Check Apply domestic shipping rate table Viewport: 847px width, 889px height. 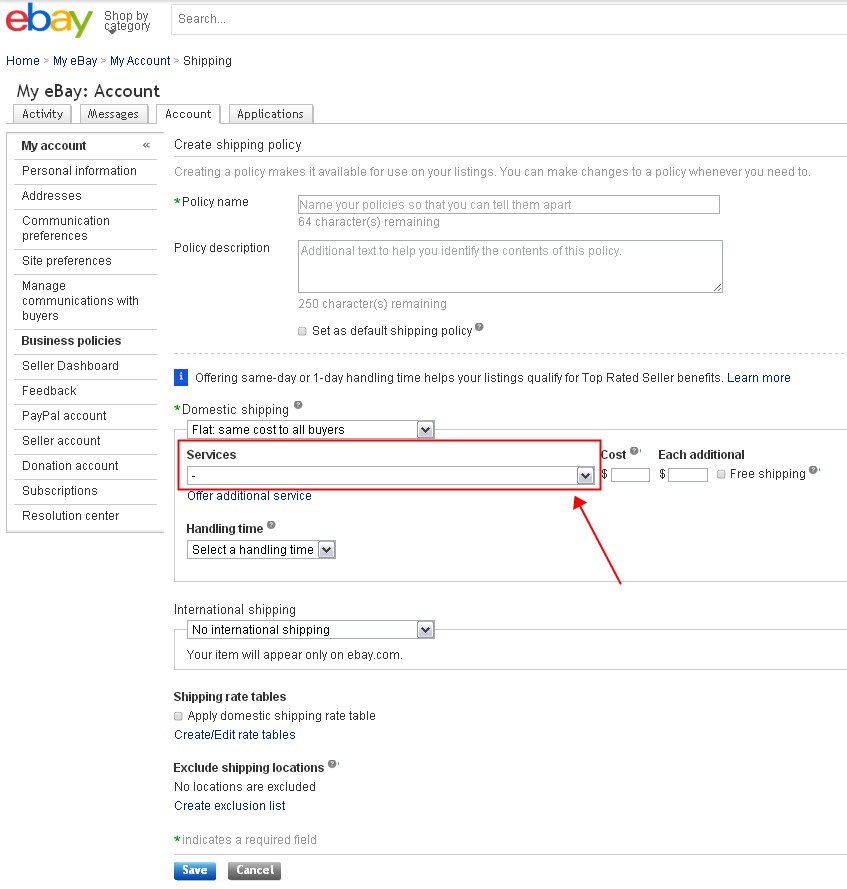coord(178,716)
